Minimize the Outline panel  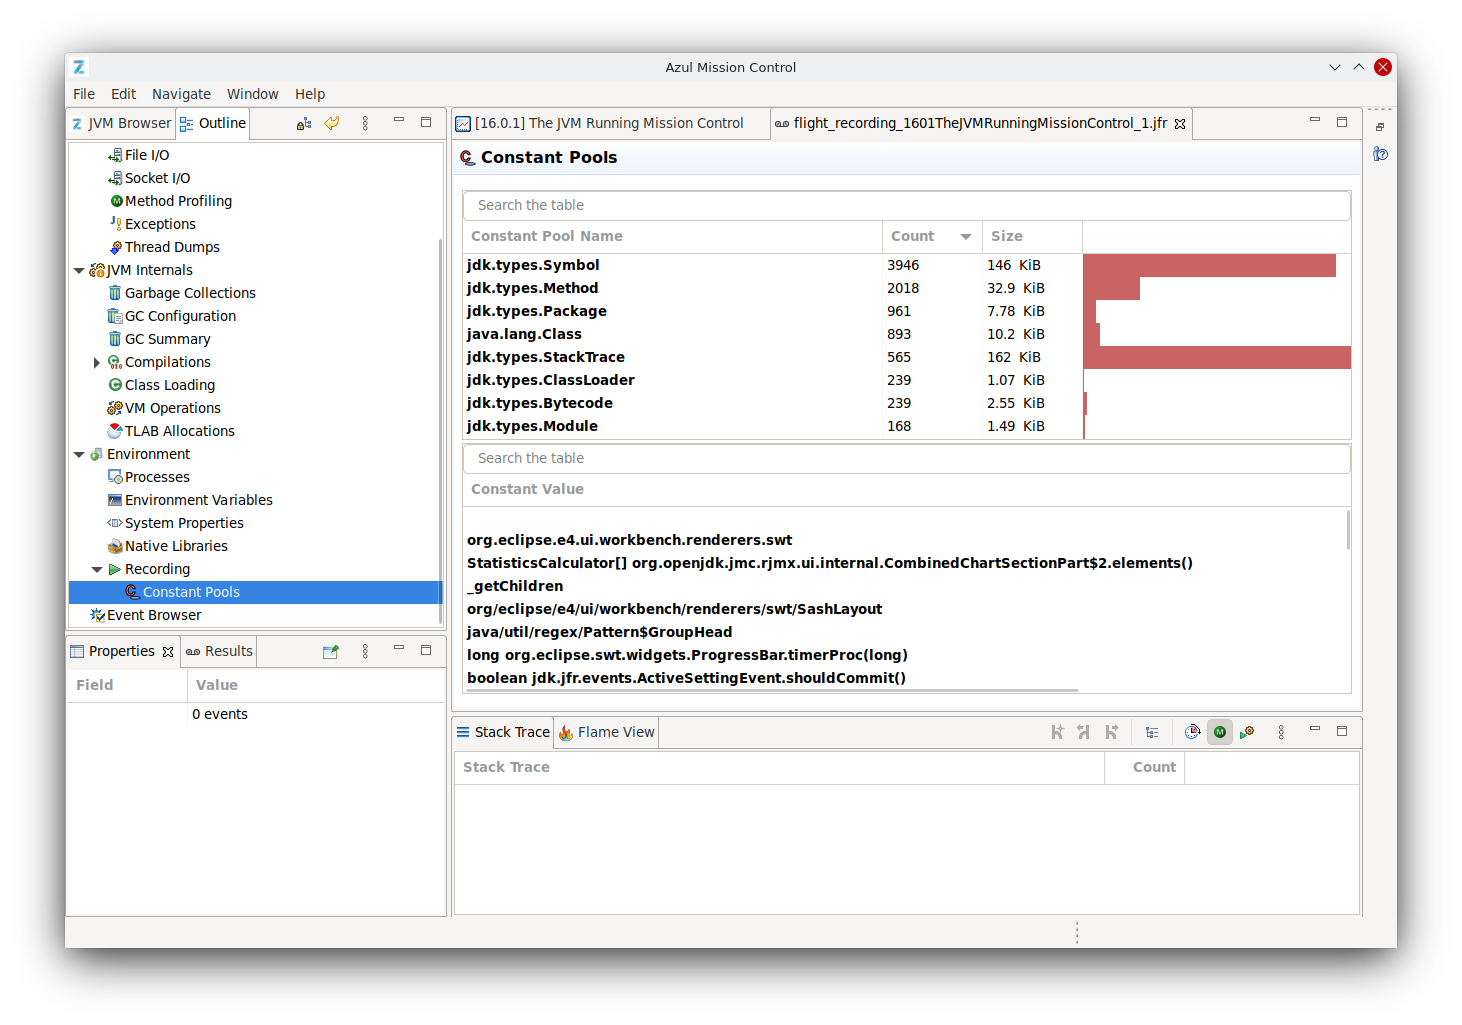click(399, 121)
